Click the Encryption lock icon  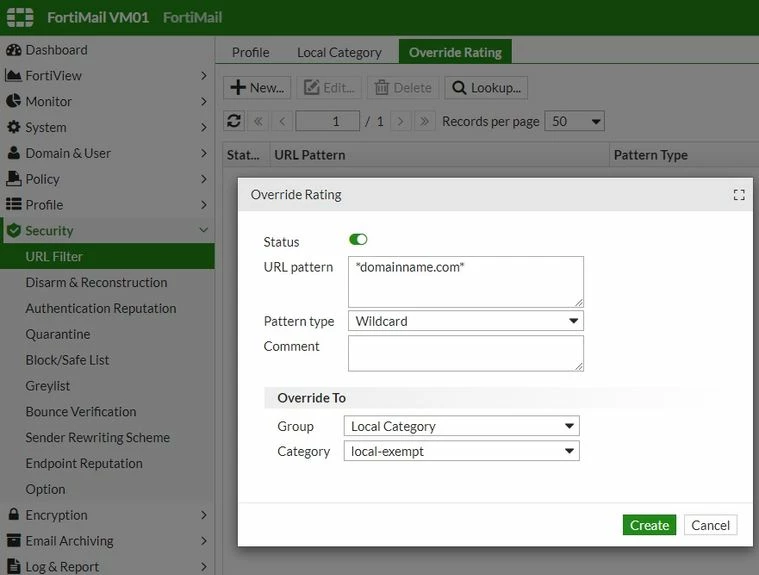click(14, 514)
